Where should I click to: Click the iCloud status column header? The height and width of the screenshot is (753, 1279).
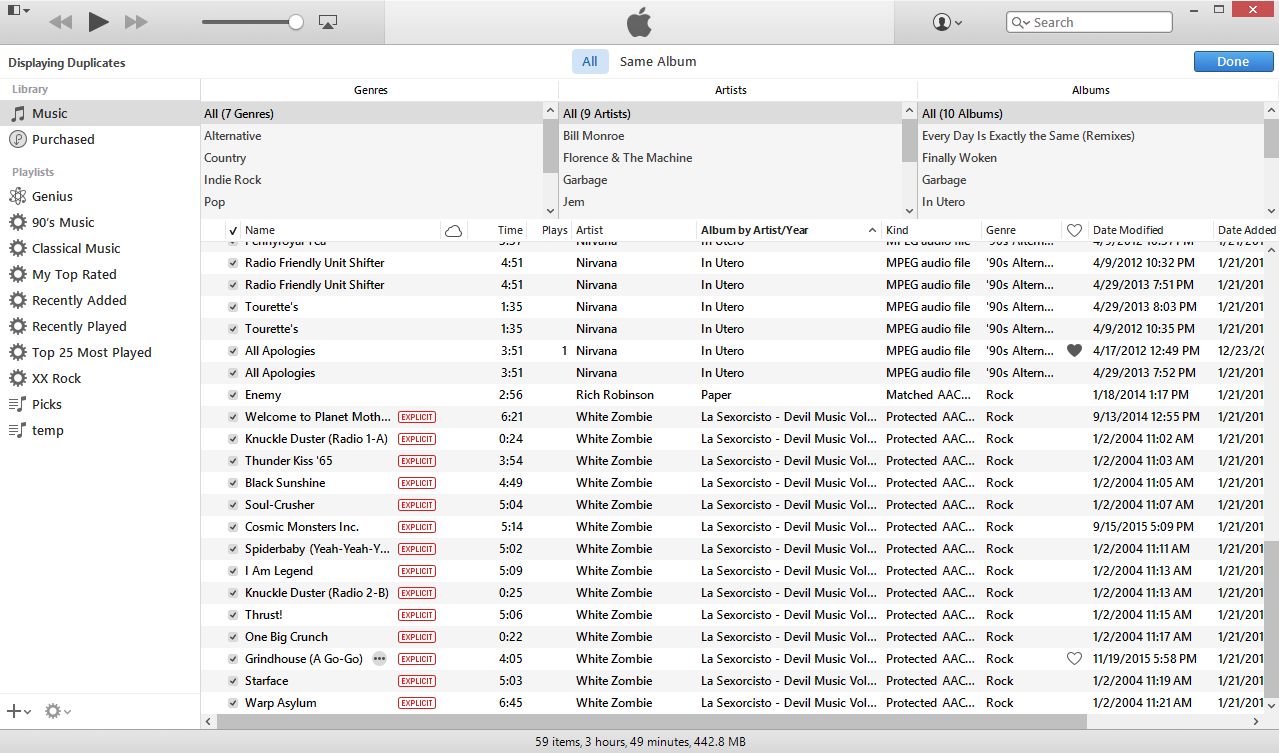tap(453, 230)
